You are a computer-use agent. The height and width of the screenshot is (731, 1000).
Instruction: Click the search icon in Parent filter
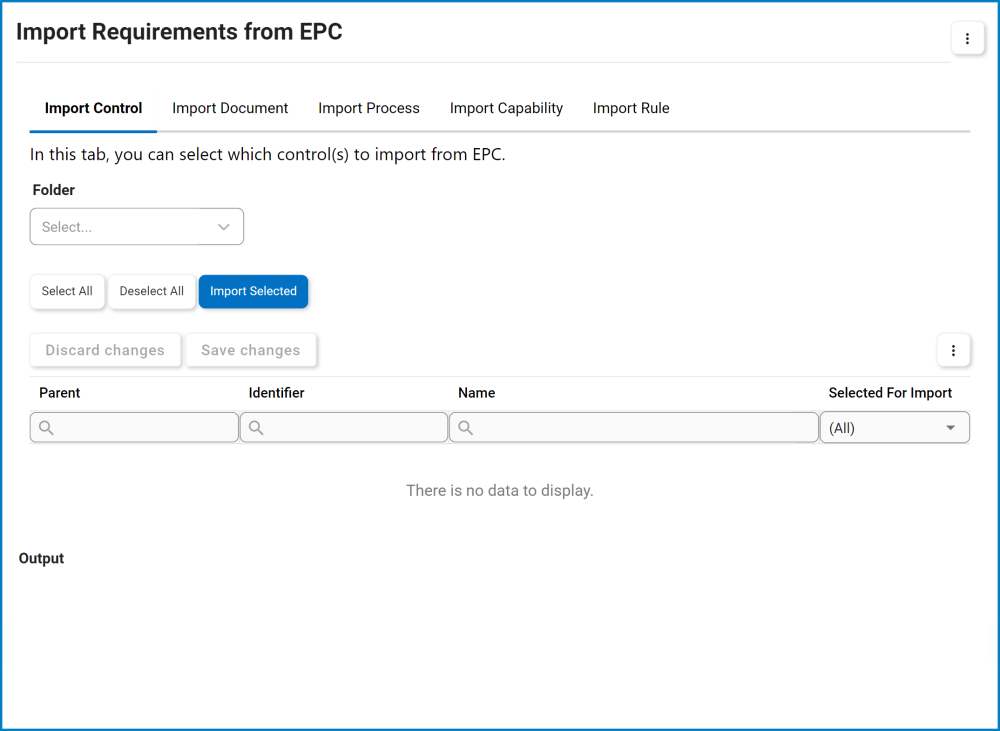[45, 427]
